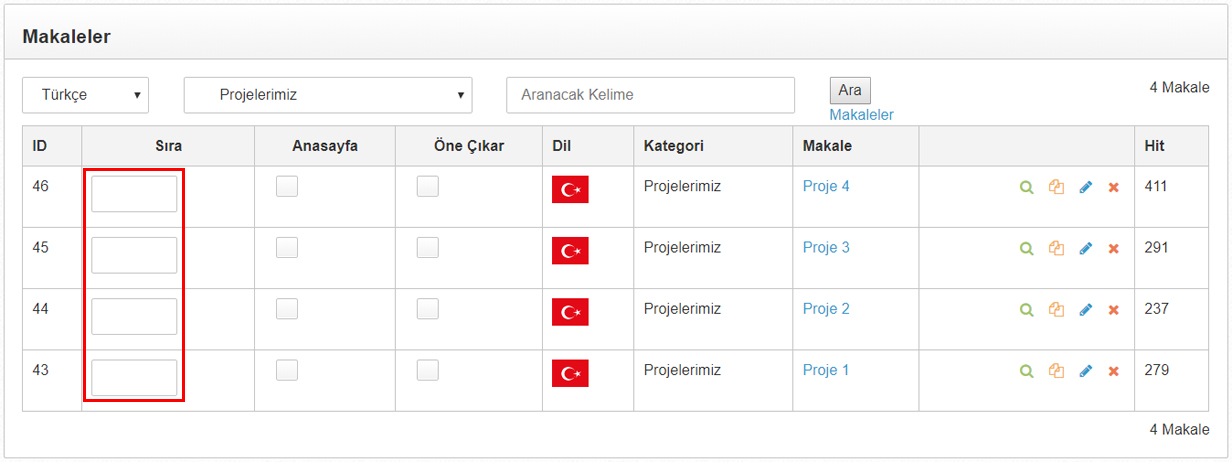Click the edit pencil icon for Proje 4
This screenshot has height=476, width=1232.
pyautogui.click(x=1086, y=187)
